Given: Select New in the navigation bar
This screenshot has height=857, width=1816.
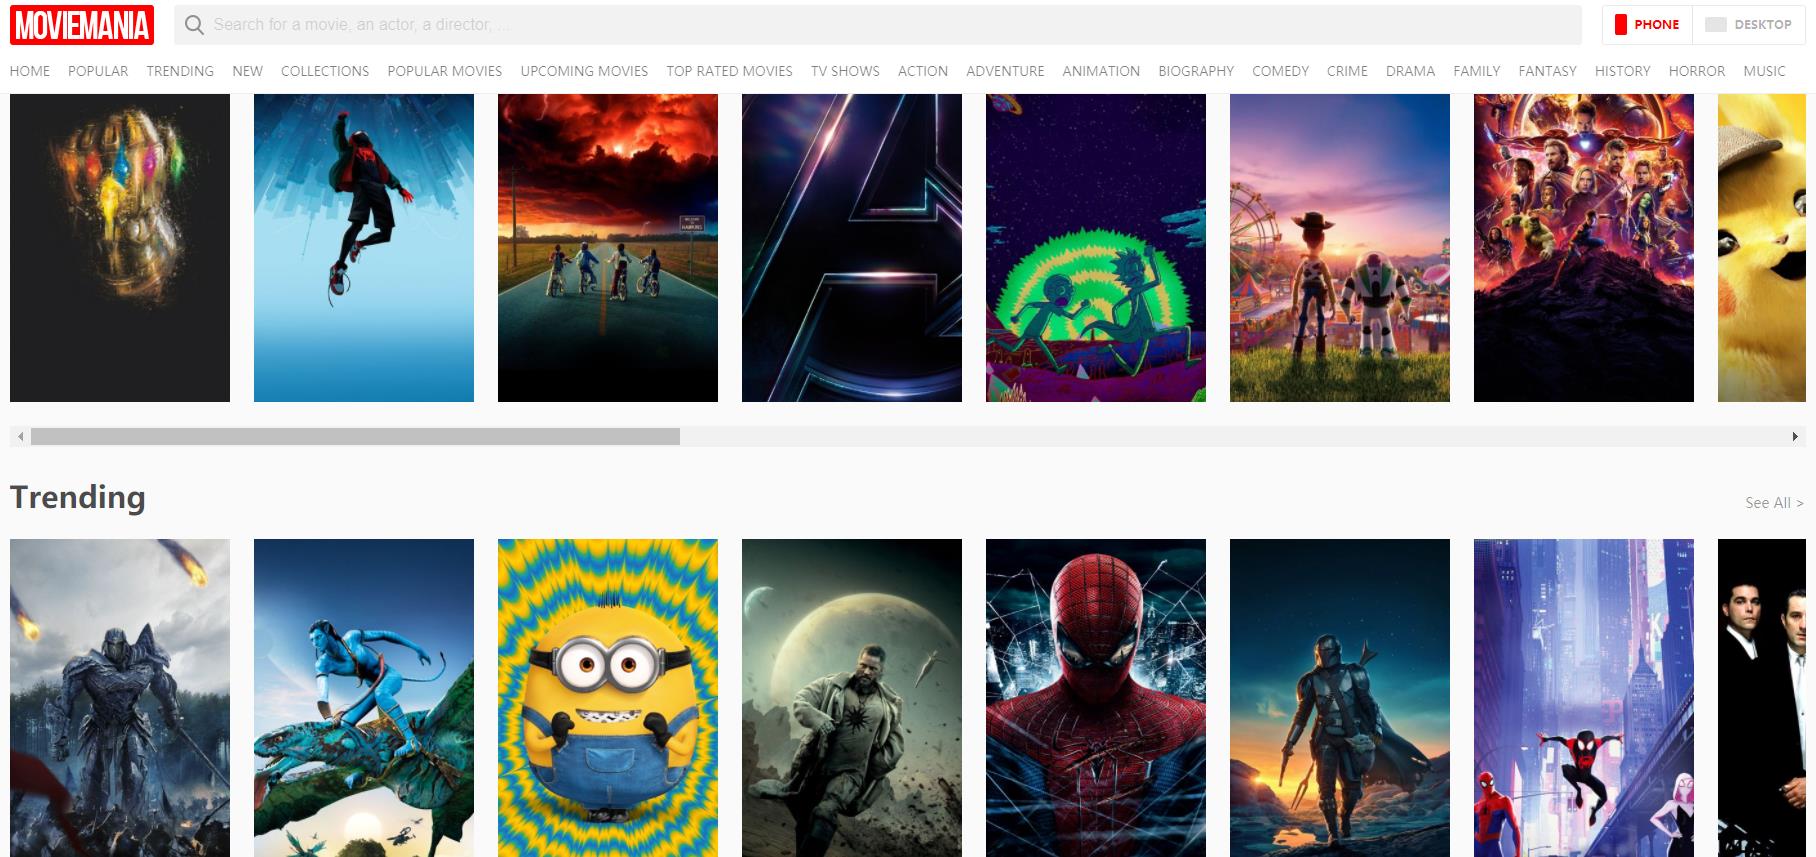Looking at the screenshot, I should (x=247, y=71).
